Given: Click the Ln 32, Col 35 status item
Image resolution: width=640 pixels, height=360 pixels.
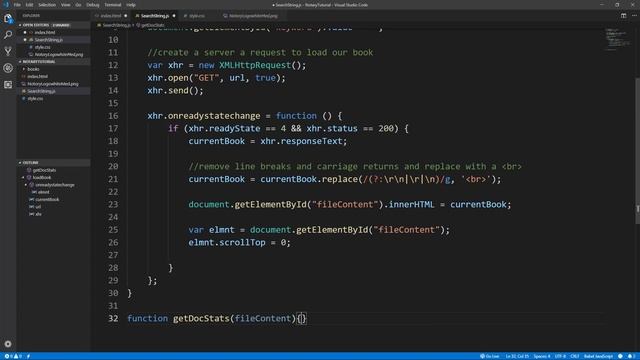Looking at the screenshot, I should tap(517, 356).
